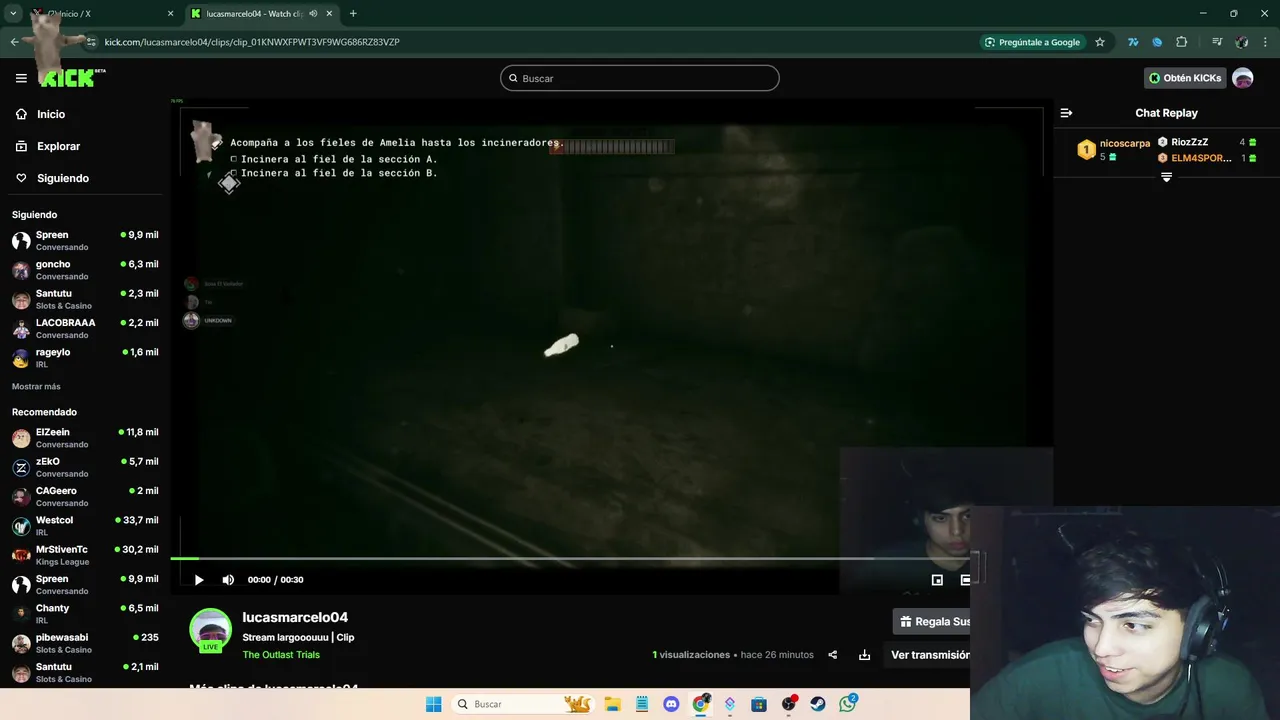Select ELM4SPOR in the gifters list
Screen dimensions: 1280x720
point(1201,158)
